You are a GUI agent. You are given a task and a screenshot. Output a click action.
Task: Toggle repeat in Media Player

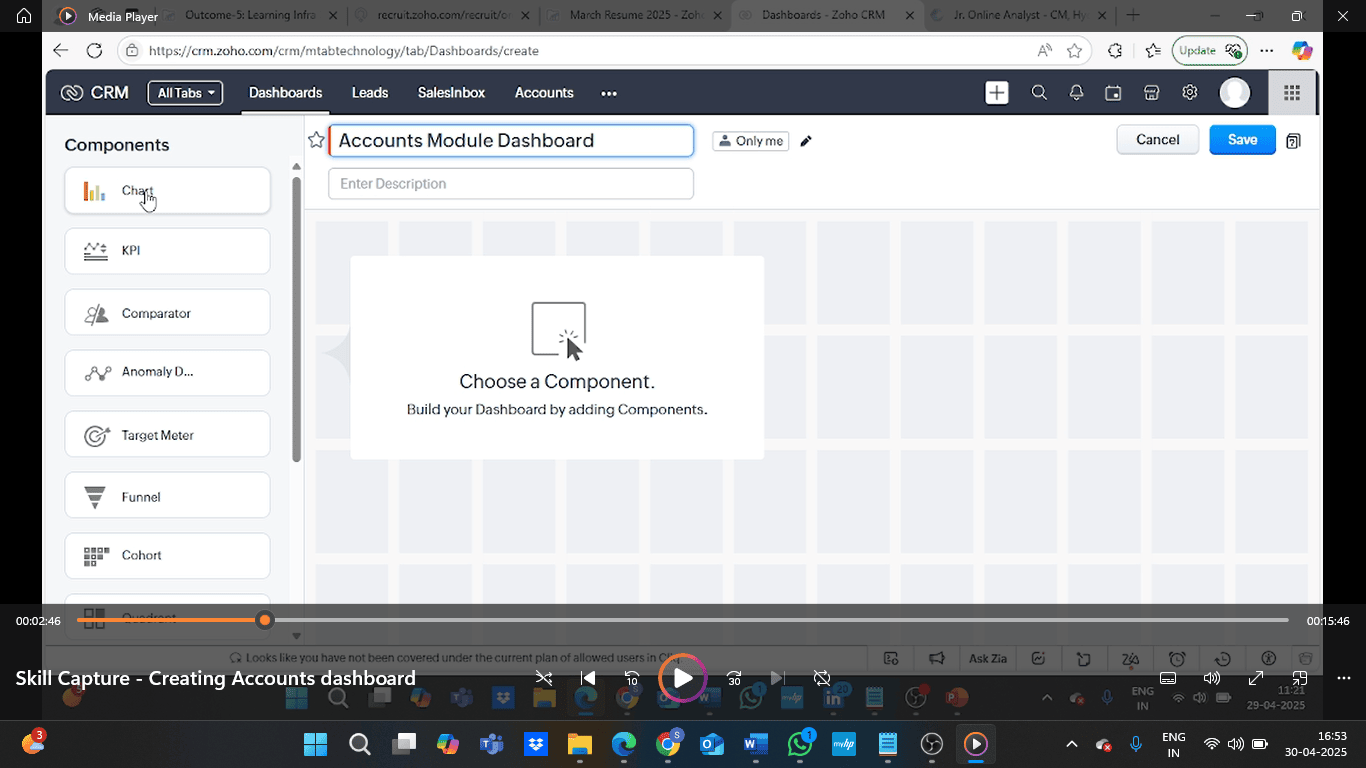click(x=822, y=678)
